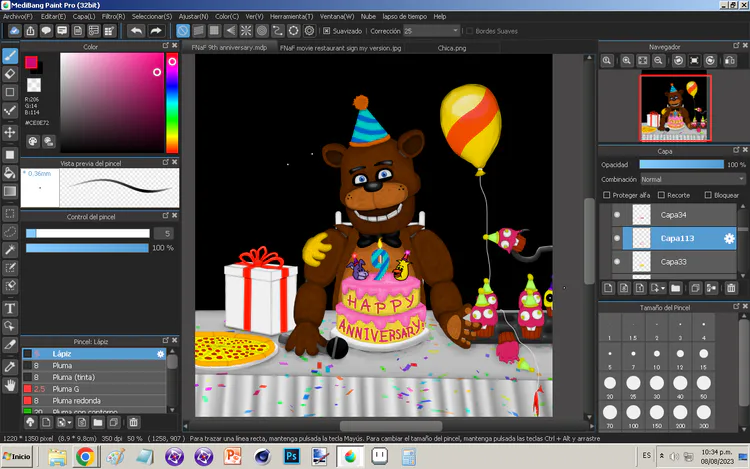Select the Eraser tool in left toolbar
The width and height of the screenshot is (750, 469).
click(10, 73)
